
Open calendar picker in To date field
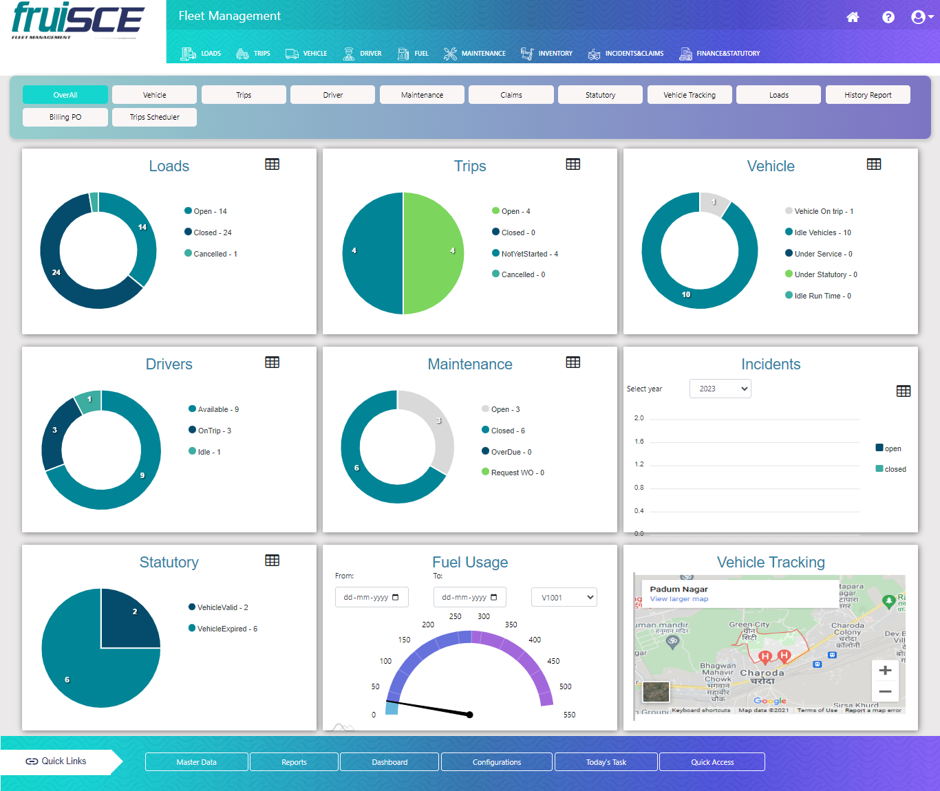[493, 597]
